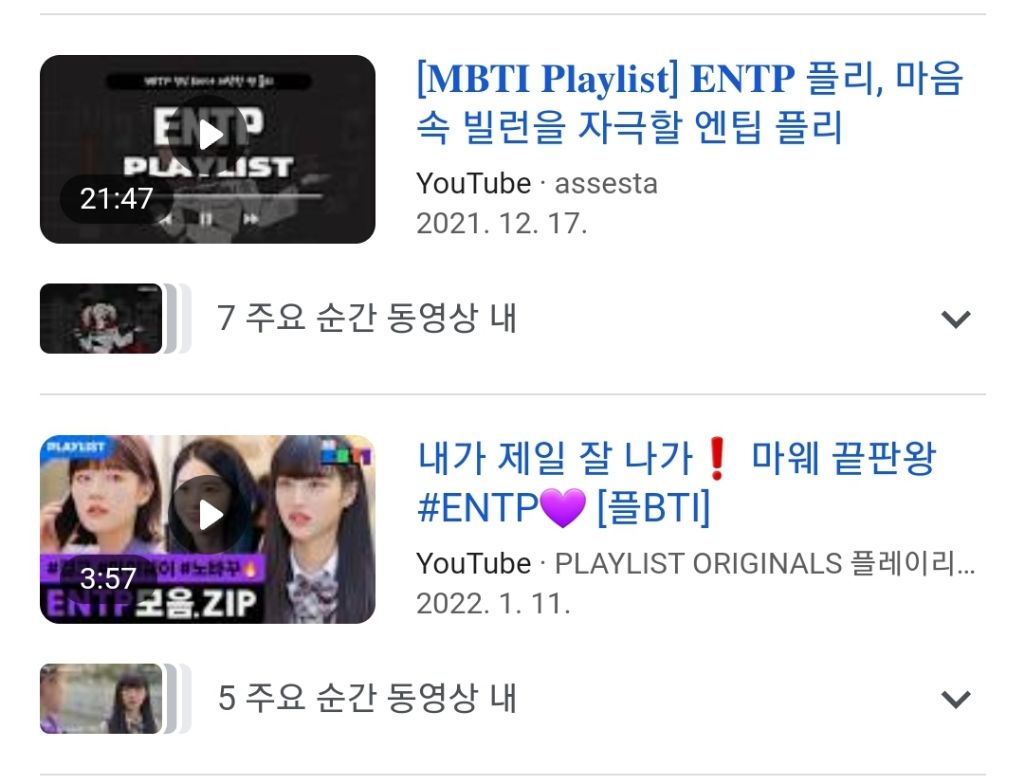Click the 5 주요 순간 동영상 내 label
Viewport: 1024px width, 784px height.
pyautogui.click(x=367, y=698)
